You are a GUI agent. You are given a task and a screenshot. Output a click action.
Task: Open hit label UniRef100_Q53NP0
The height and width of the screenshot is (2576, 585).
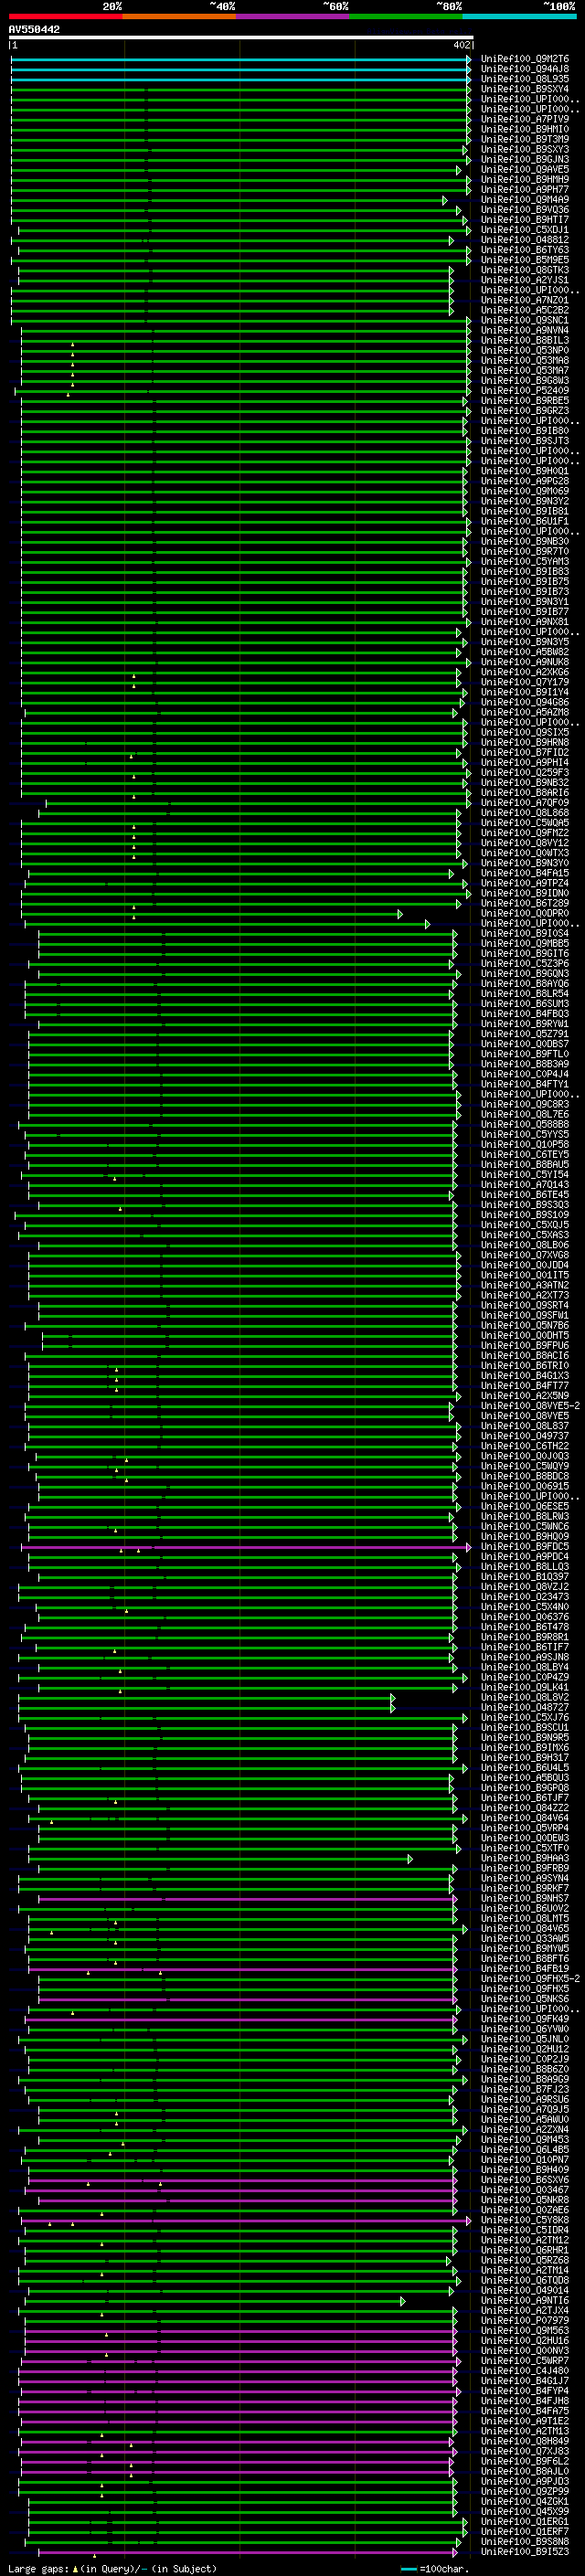pos(525,350)
